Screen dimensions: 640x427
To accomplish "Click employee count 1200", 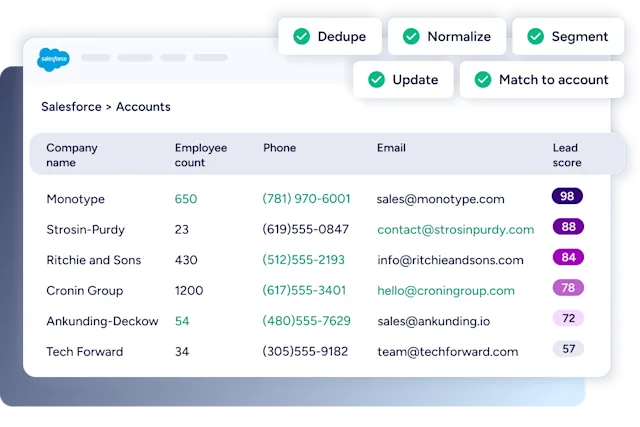I will click(x=189, y=291).
